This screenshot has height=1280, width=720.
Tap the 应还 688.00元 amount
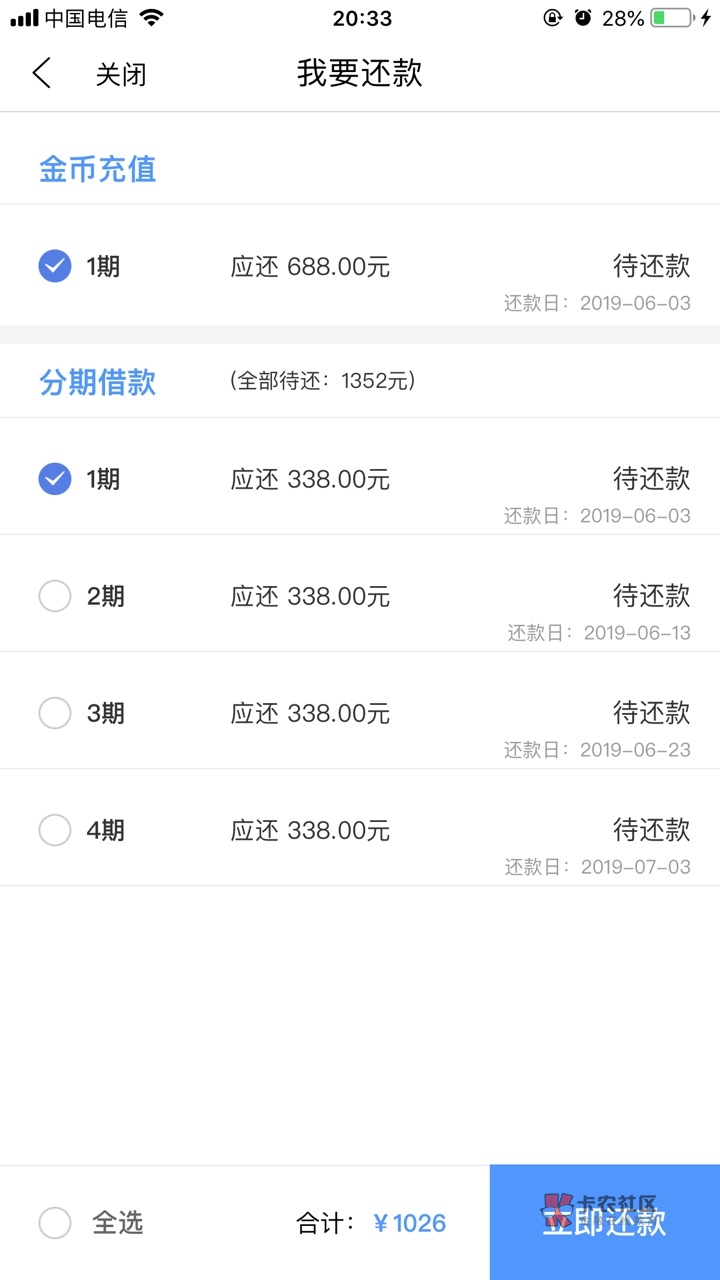coord(310,267)
